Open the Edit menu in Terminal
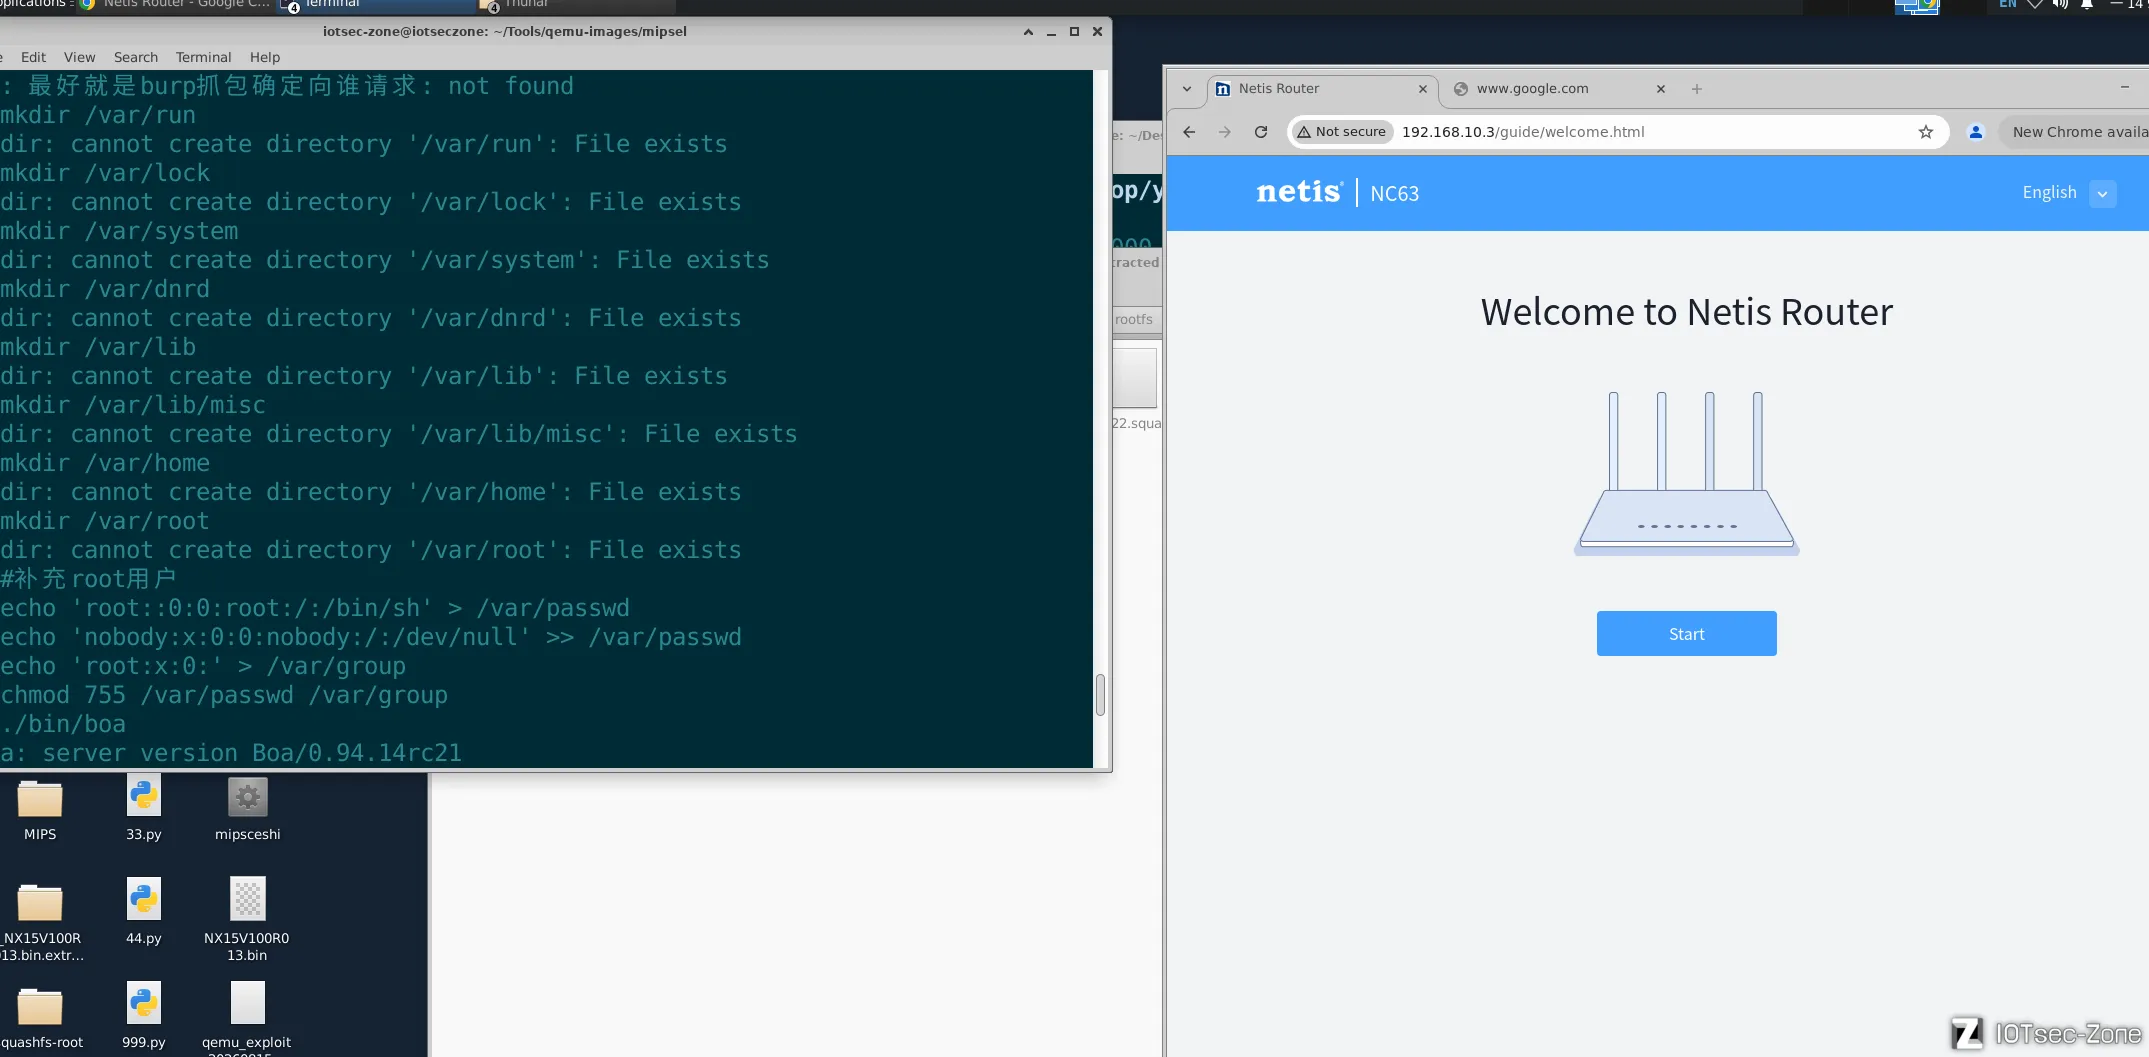This screenshot has height=1057, width=2149. (33, 57)
